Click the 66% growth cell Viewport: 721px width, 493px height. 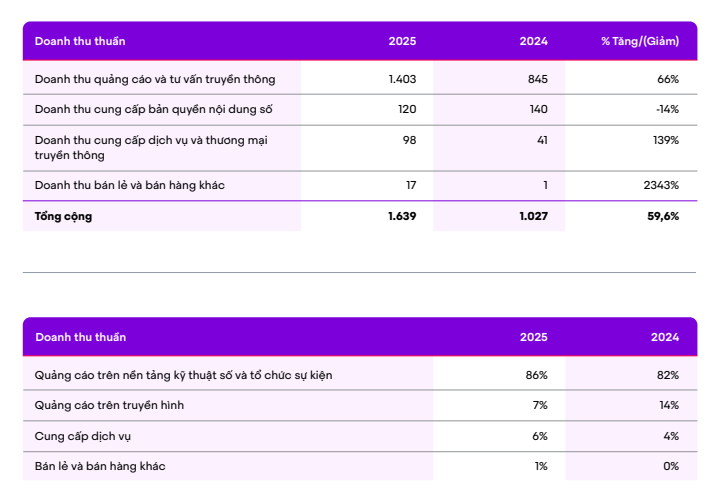[668, 79]
